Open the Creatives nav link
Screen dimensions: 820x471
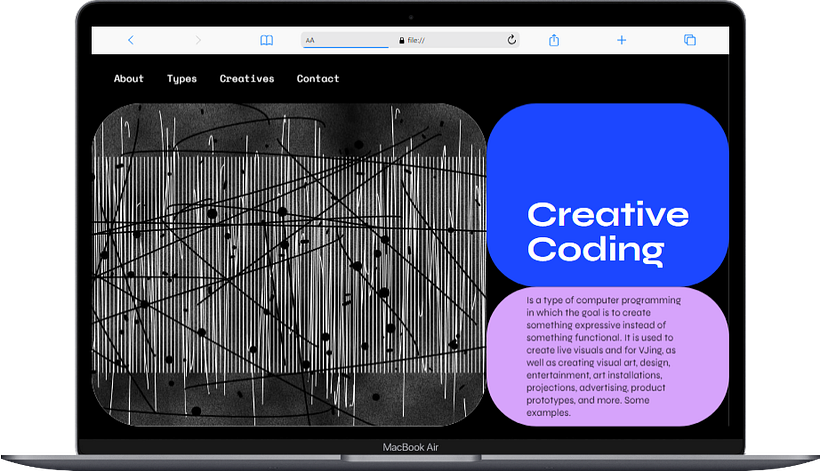tap(247, 78)
